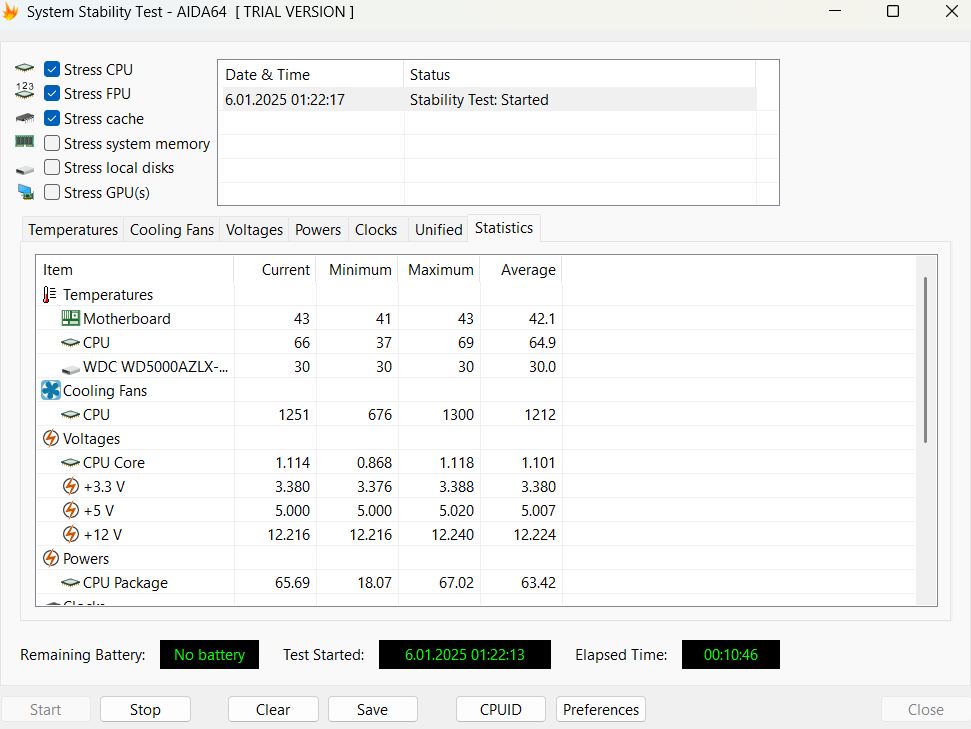Viewport: 971px width, 729px height.
Task: Uncheck the Stress CPU checkbox
Action: 52,69
